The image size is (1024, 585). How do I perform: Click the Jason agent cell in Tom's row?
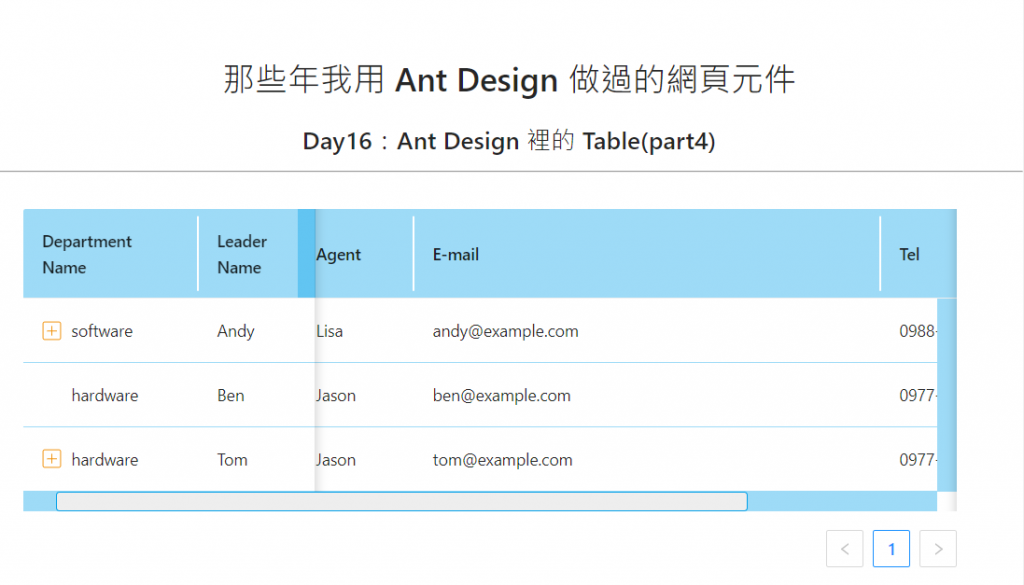(364, 459)
